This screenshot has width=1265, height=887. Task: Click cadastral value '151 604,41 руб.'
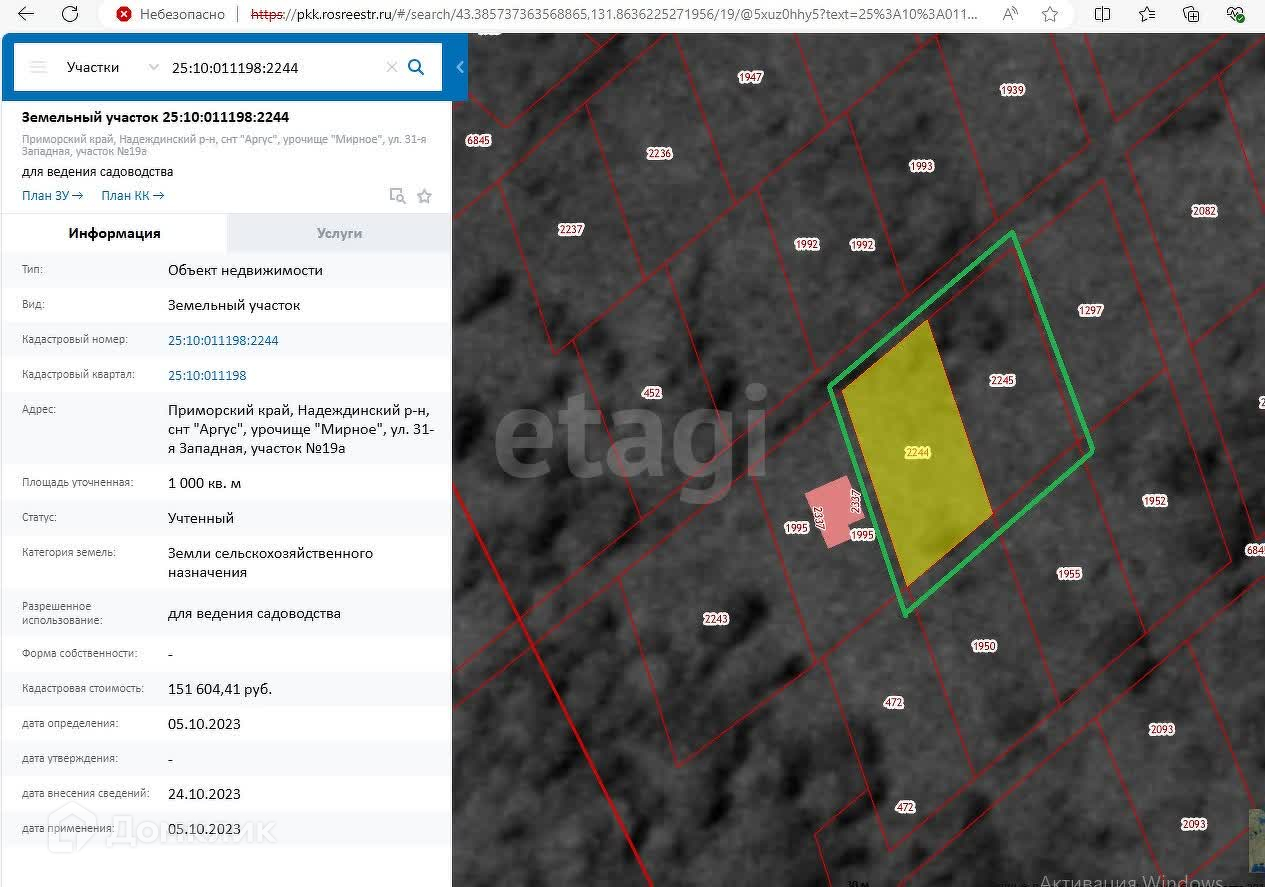coord(220,689)
